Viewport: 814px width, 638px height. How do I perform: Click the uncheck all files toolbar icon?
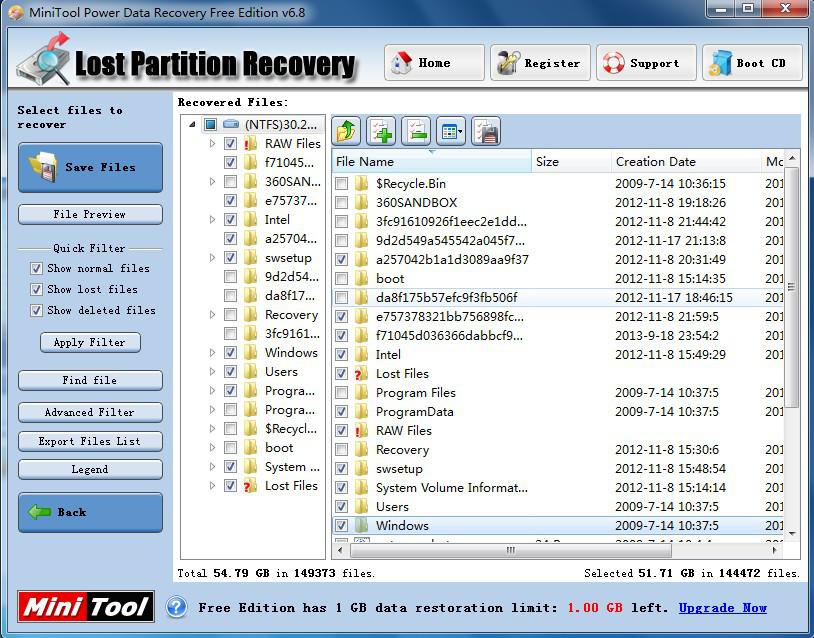[x=416, y=131]
